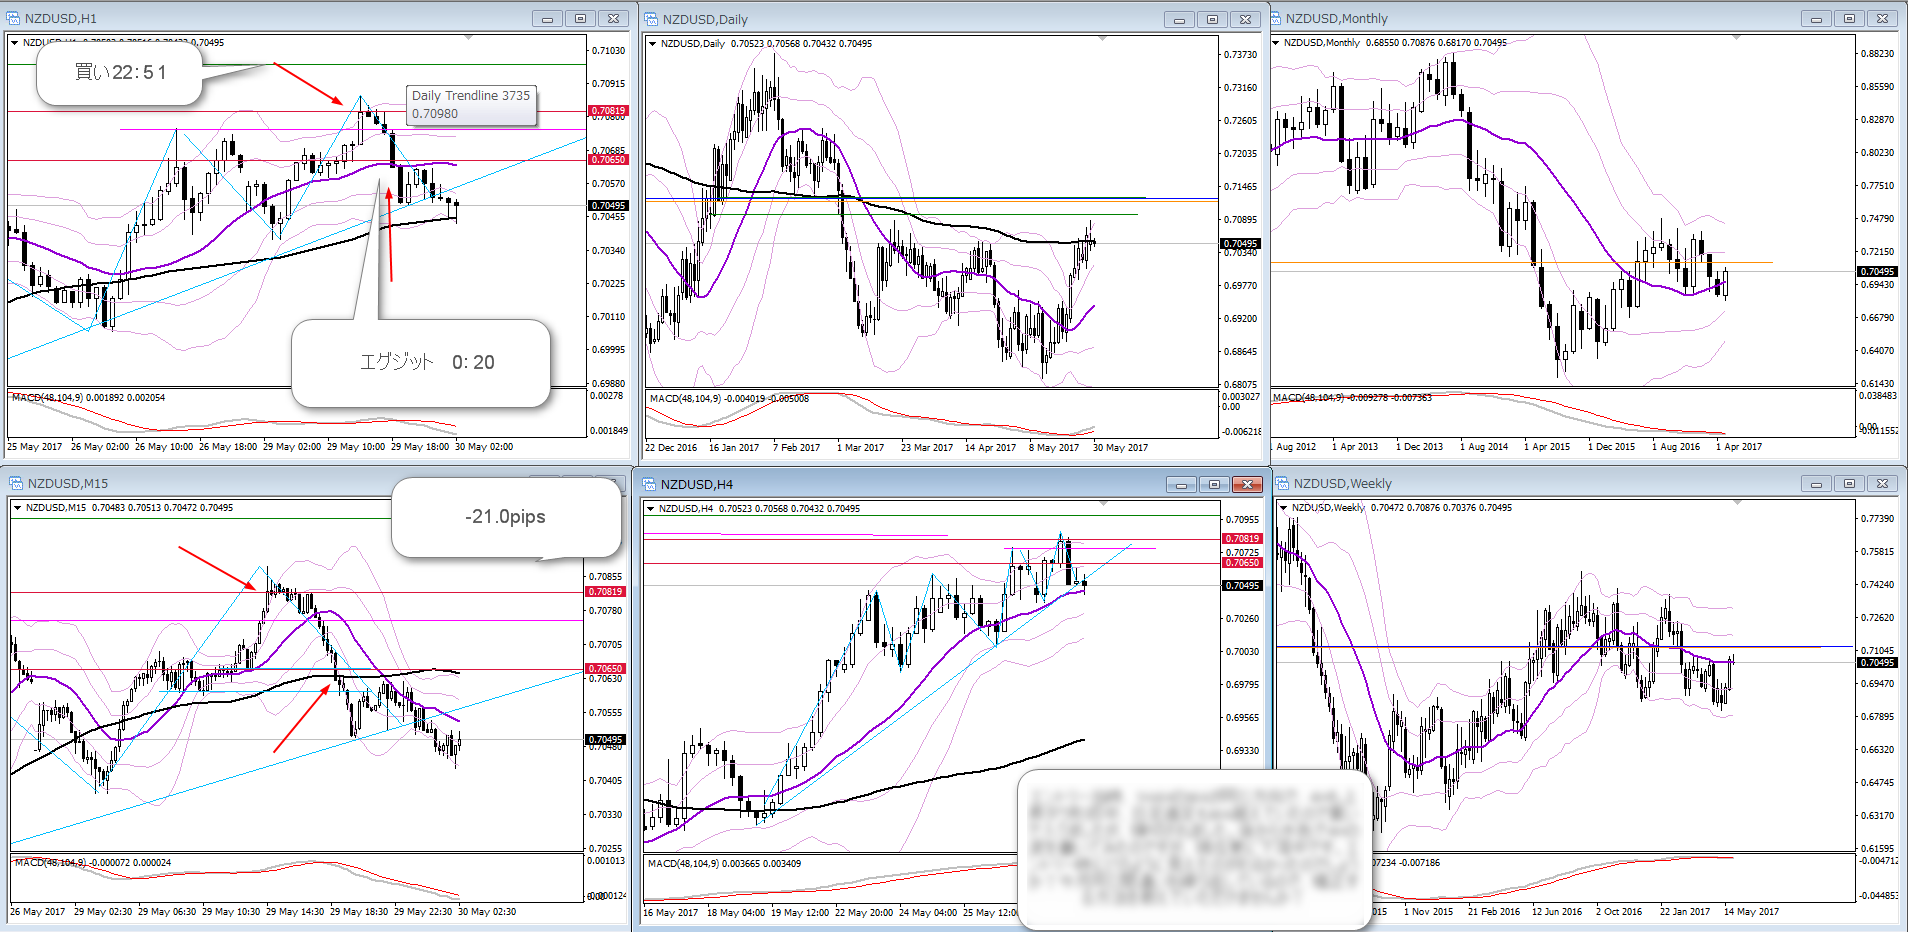Click the NZDUSD,M15 window icon

(16, 484)
